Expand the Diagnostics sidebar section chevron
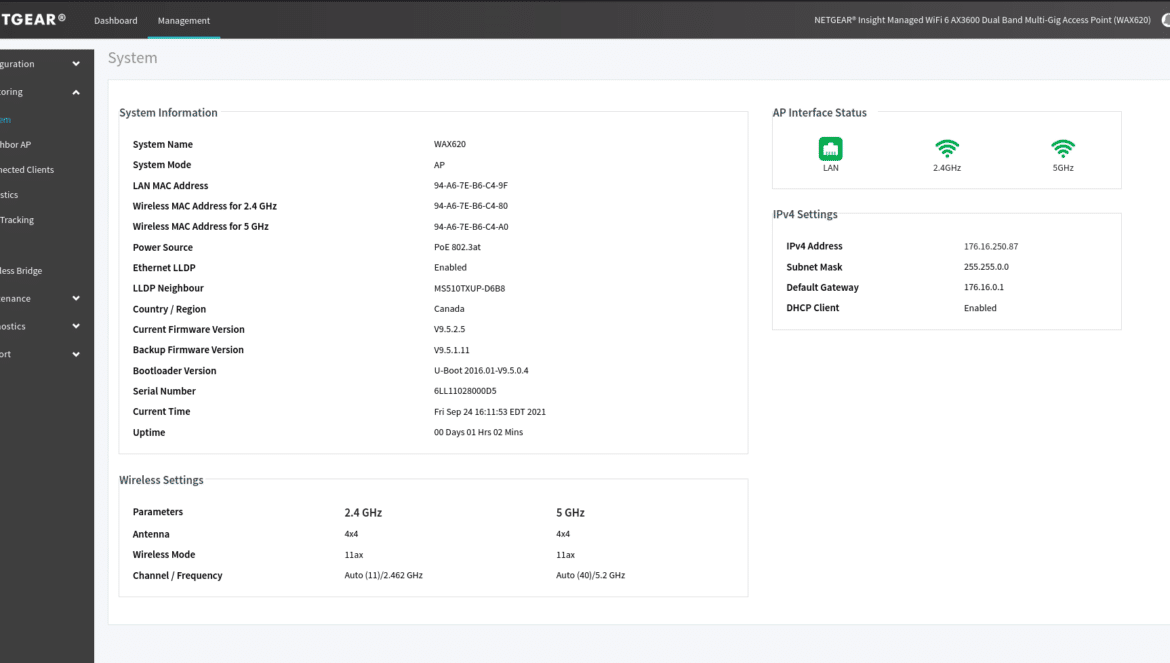Screen dimensions: 1170x663 76,326
